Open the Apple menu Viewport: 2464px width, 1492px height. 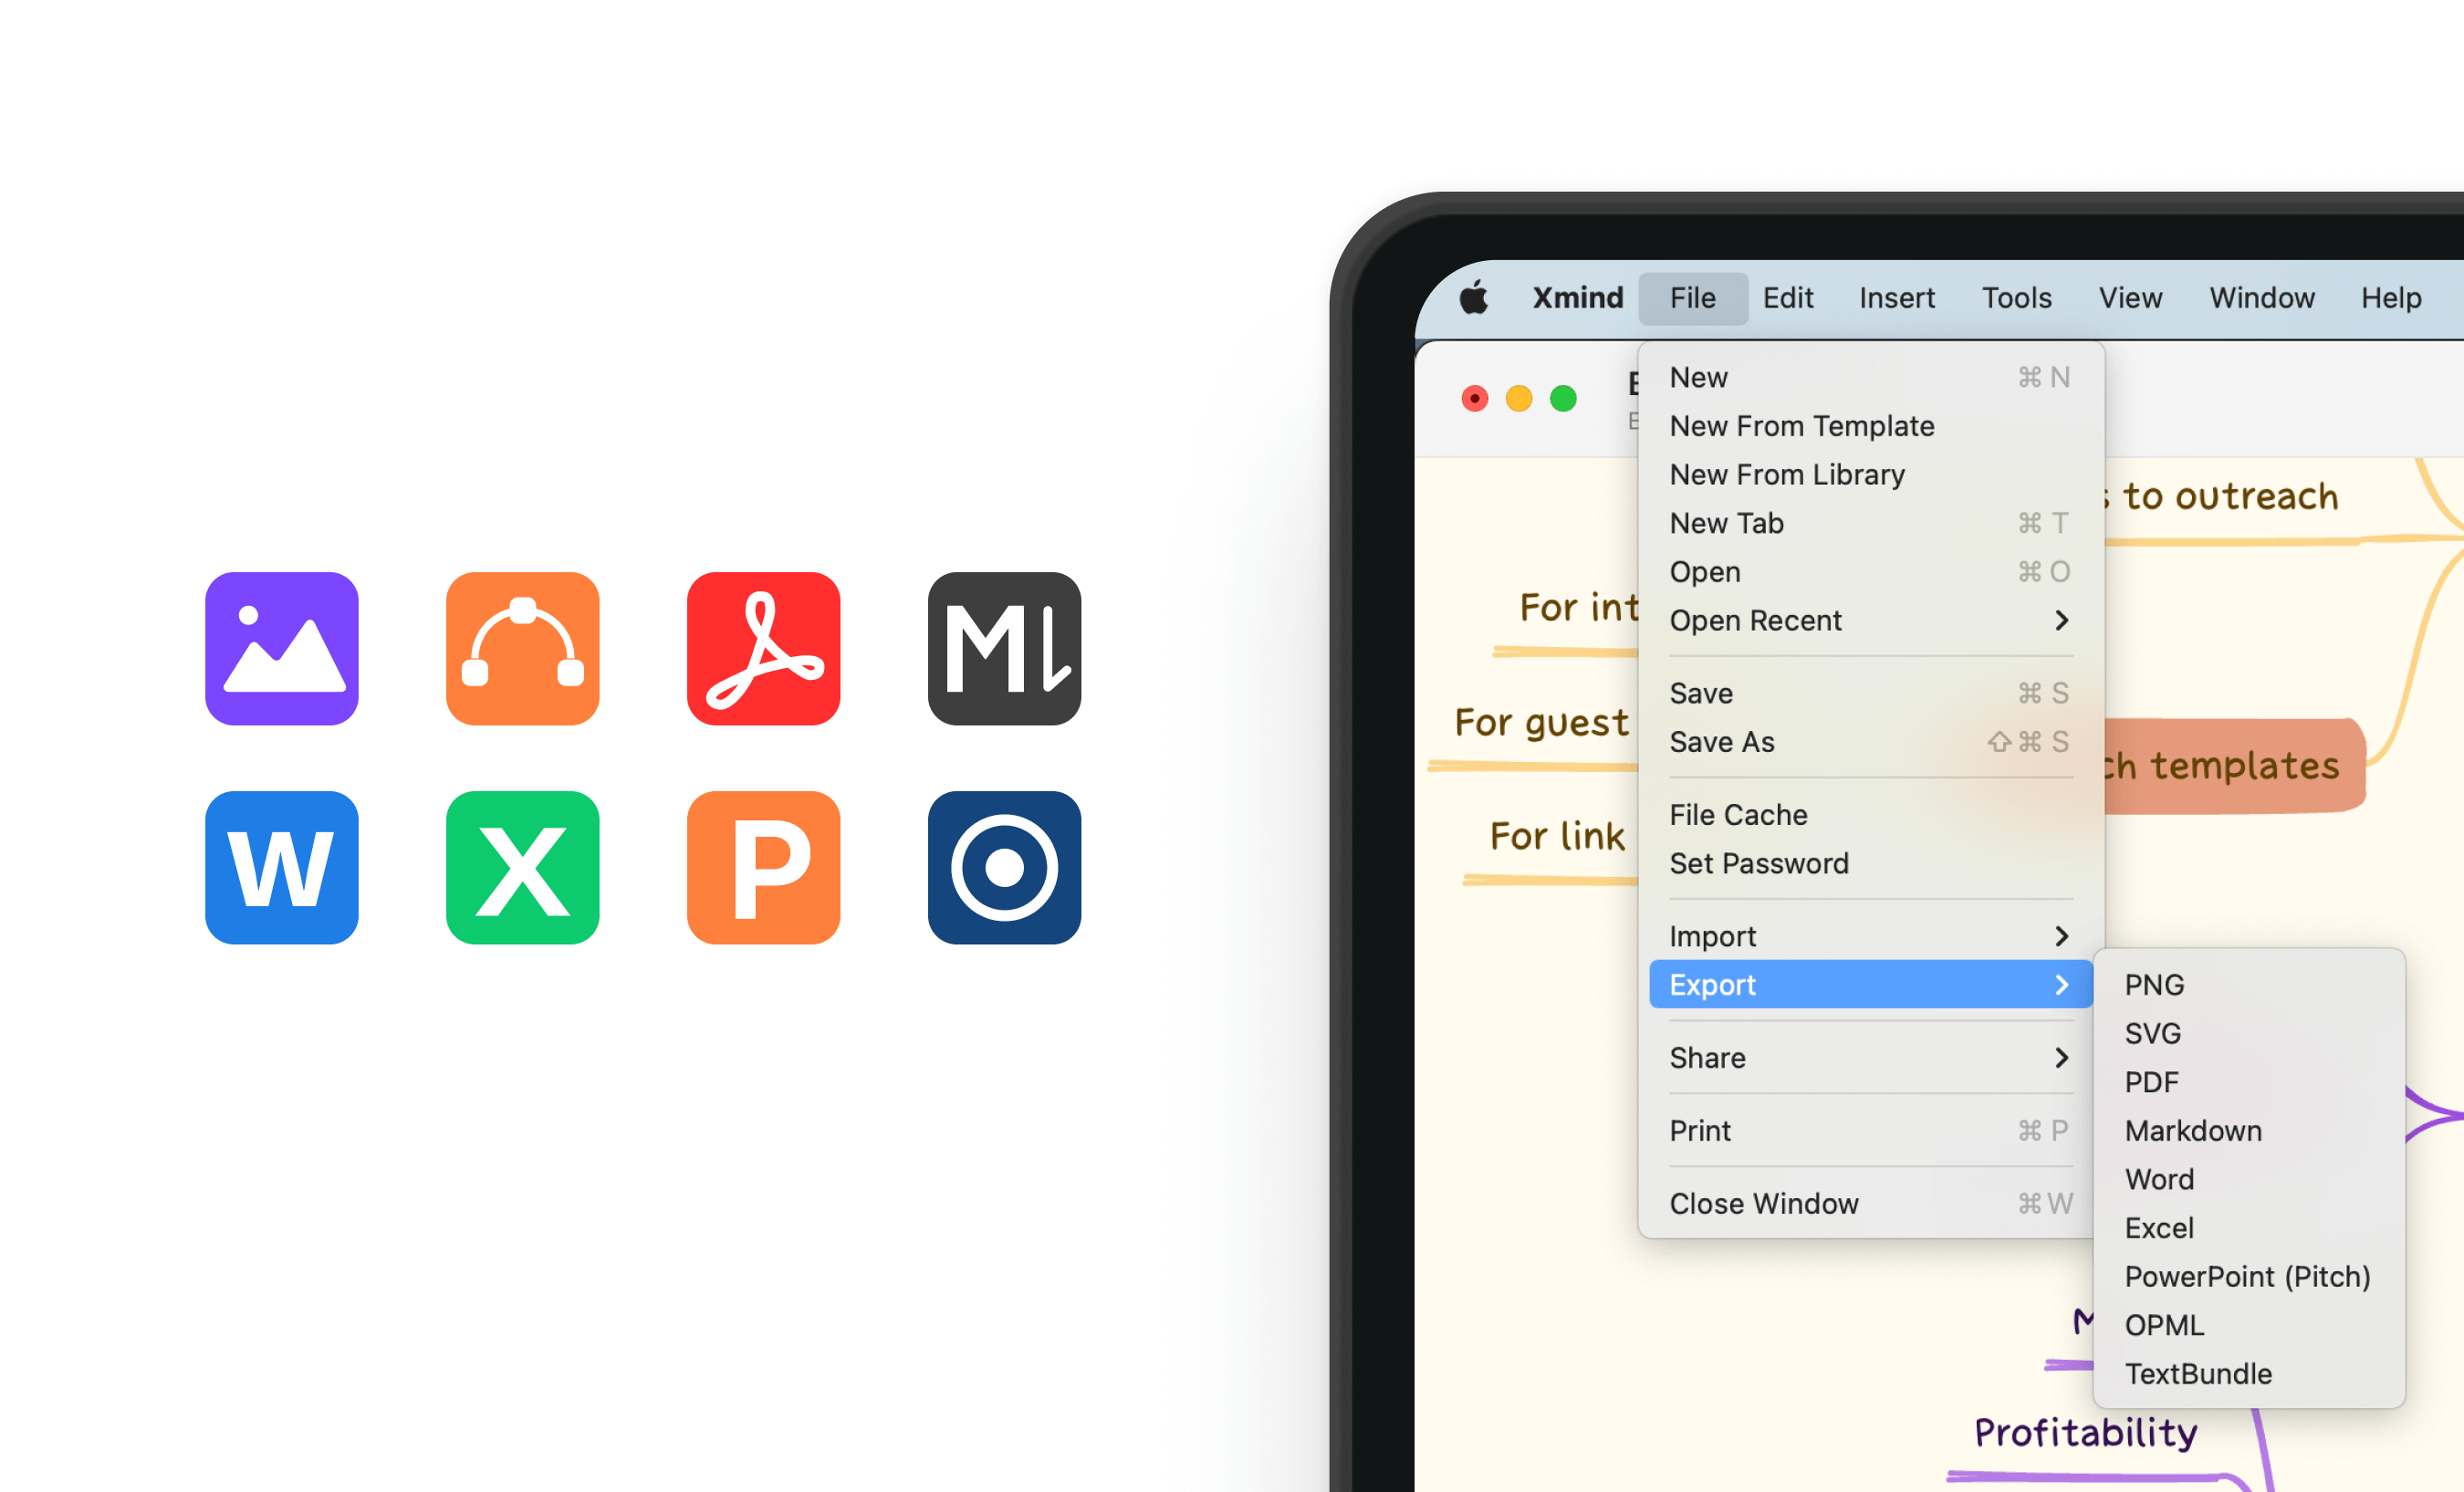click(x=1474, y=298)
